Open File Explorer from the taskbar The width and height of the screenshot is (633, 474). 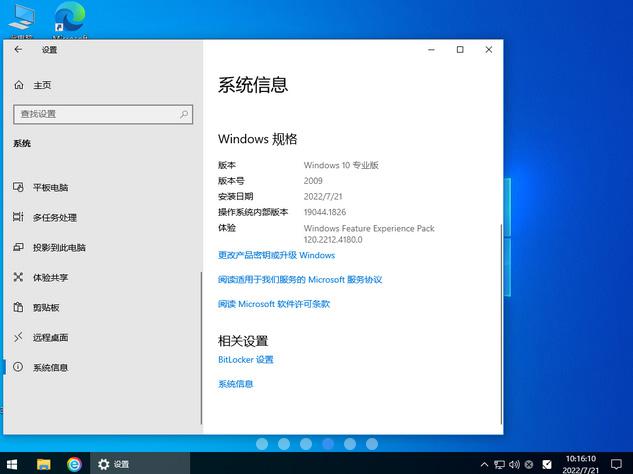pyautogui.click(x=44, y=464)
